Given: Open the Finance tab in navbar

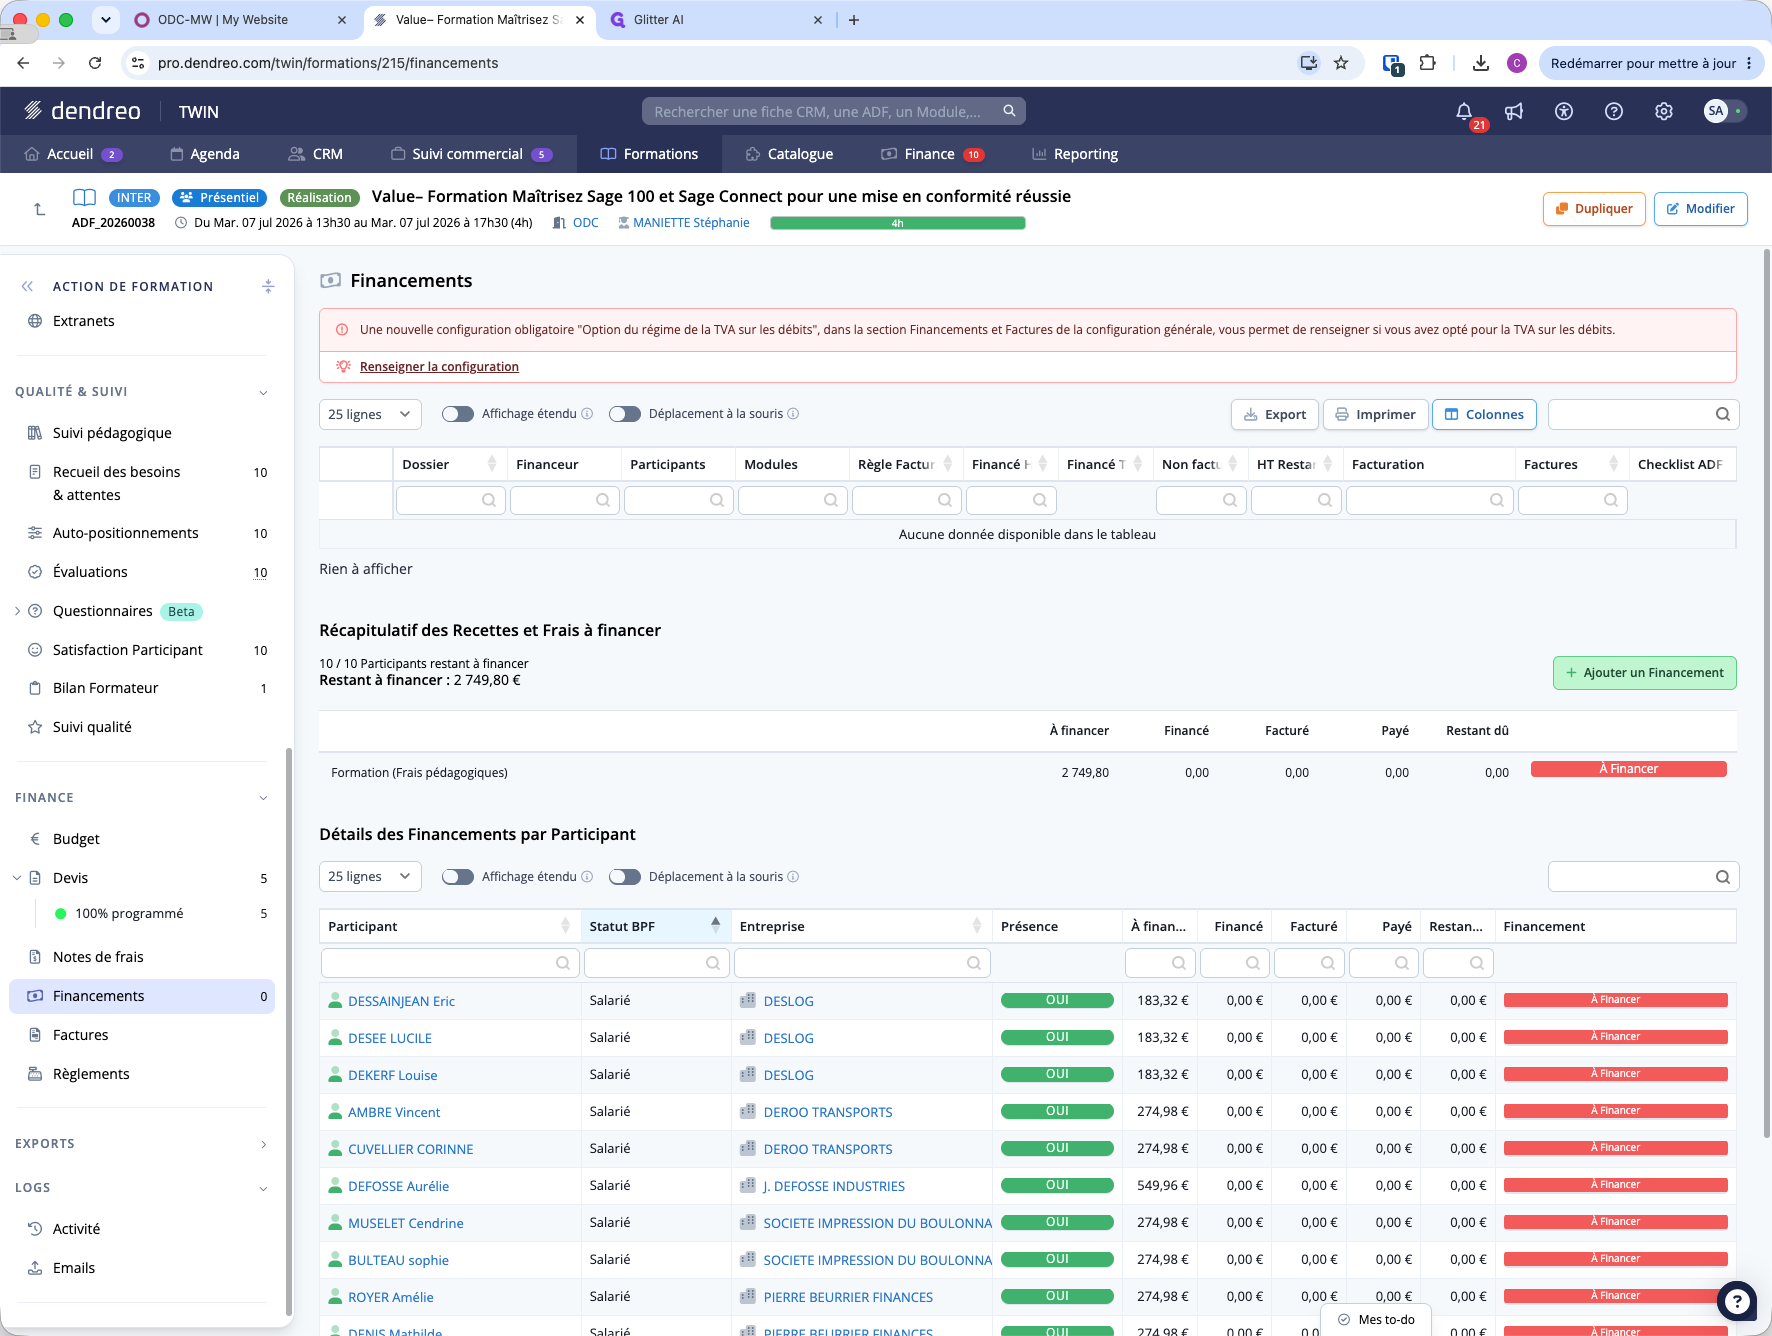Looking at the screenshot, I should [x=931, y=154].
